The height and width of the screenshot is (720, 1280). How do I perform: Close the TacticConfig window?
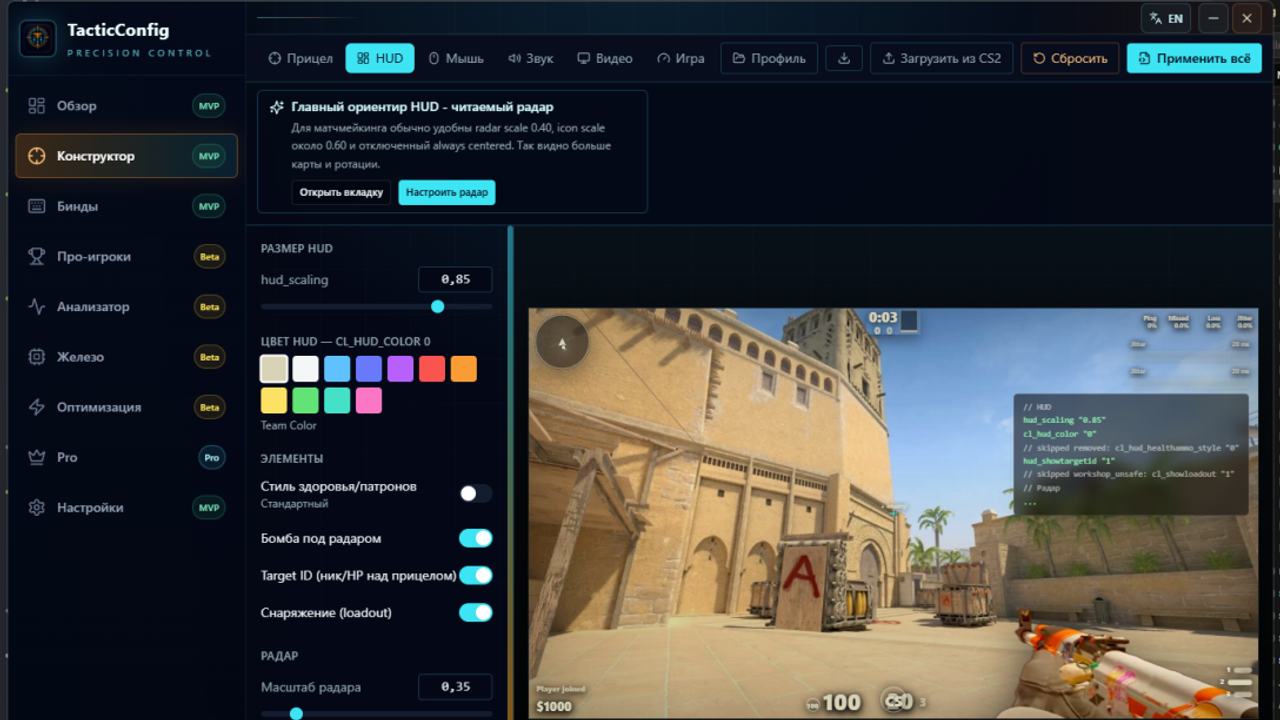[x=1247, y=18]
